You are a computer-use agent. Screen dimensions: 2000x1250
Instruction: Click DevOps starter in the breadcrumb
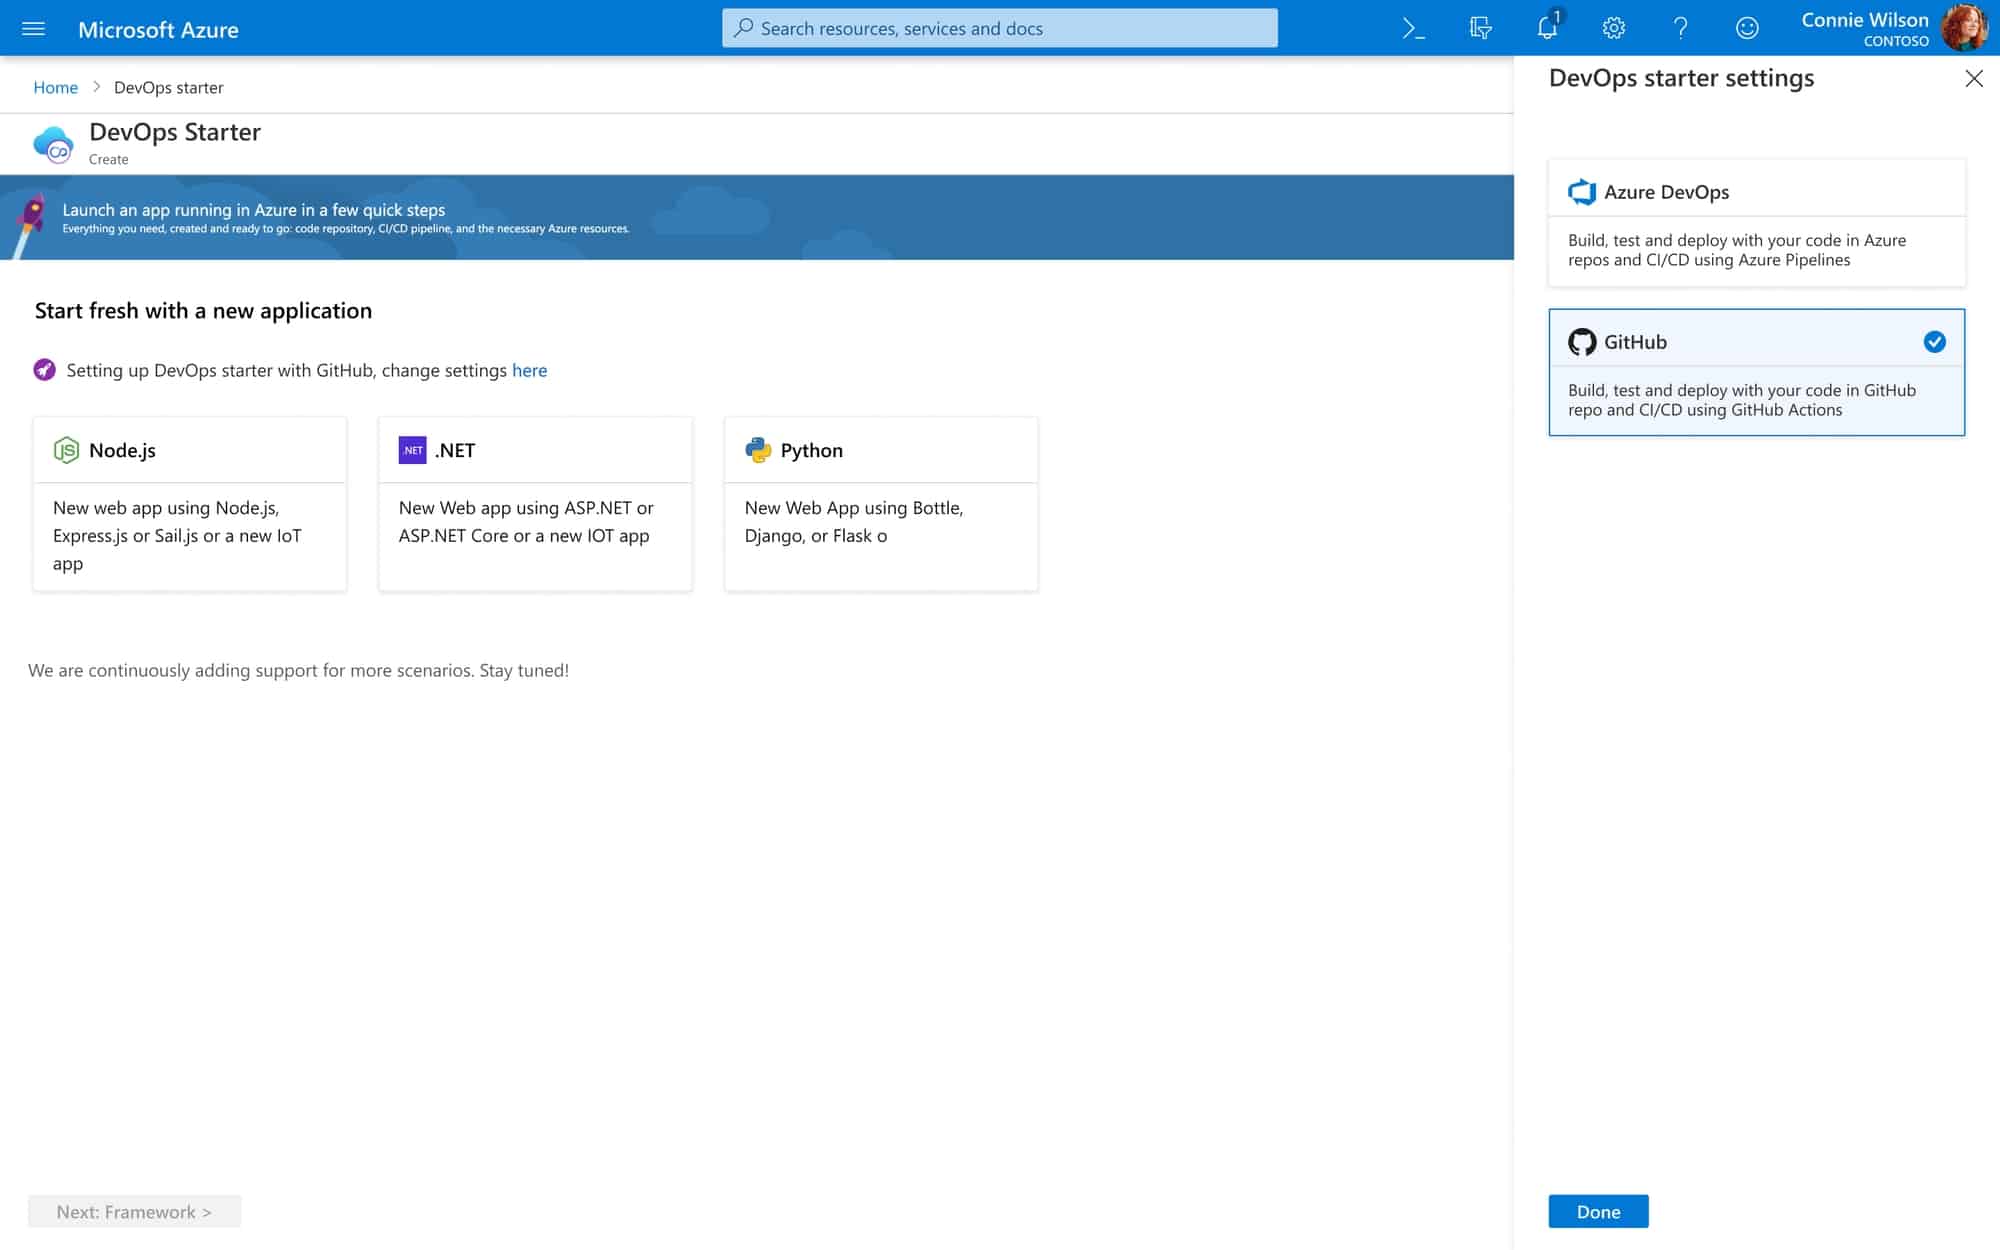pos(168,87)
